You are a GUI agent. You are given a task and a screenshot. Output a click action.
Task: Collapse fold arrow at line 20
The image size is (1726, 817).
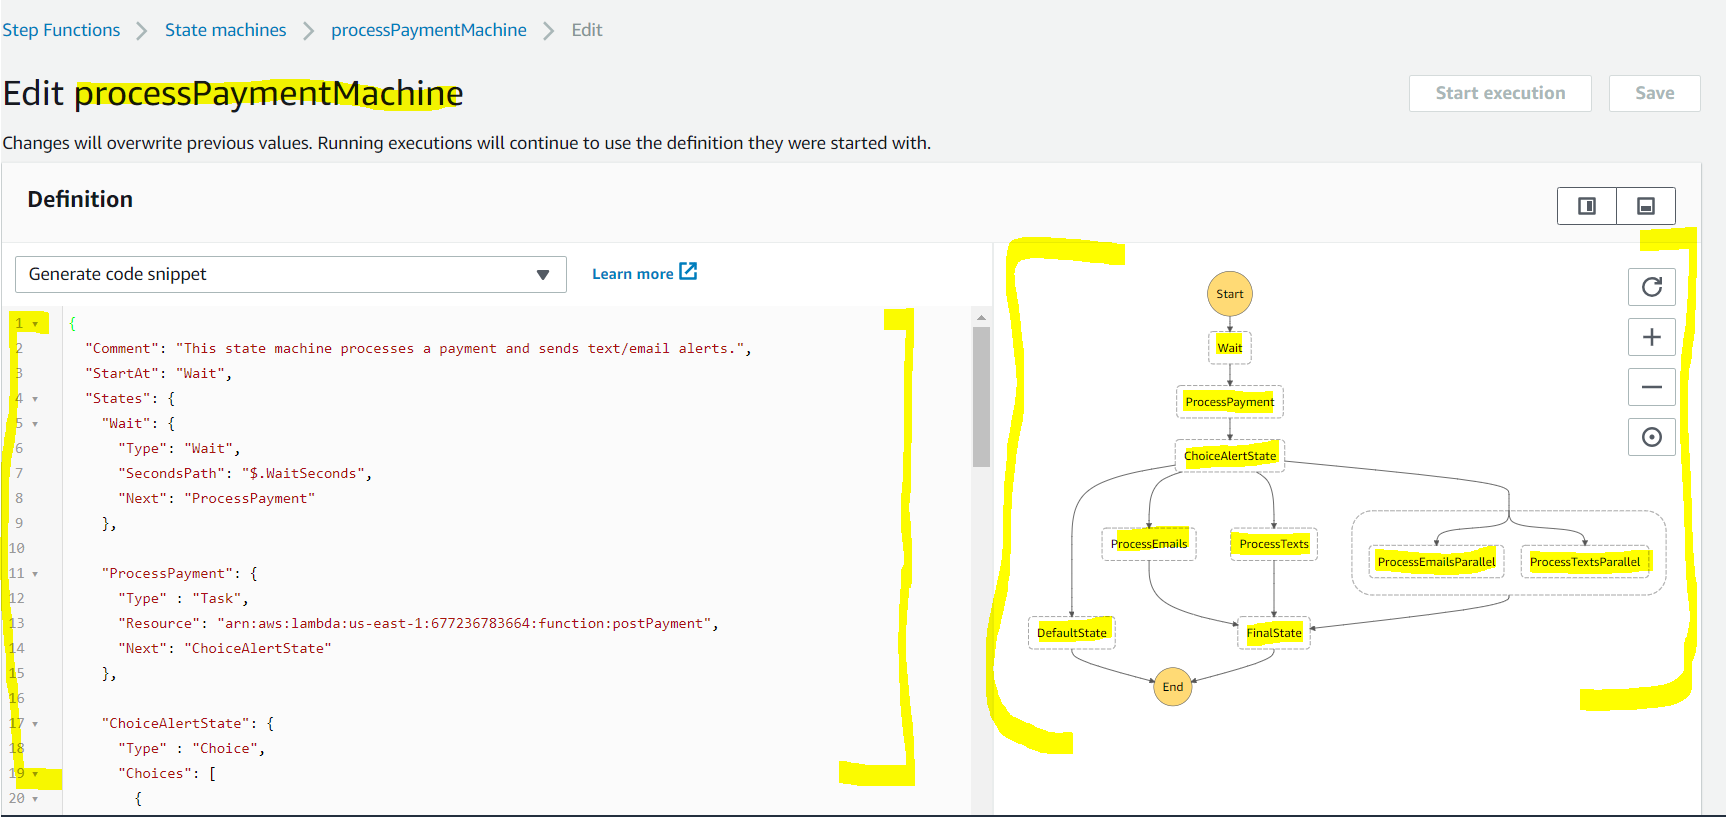click(35, 799)
